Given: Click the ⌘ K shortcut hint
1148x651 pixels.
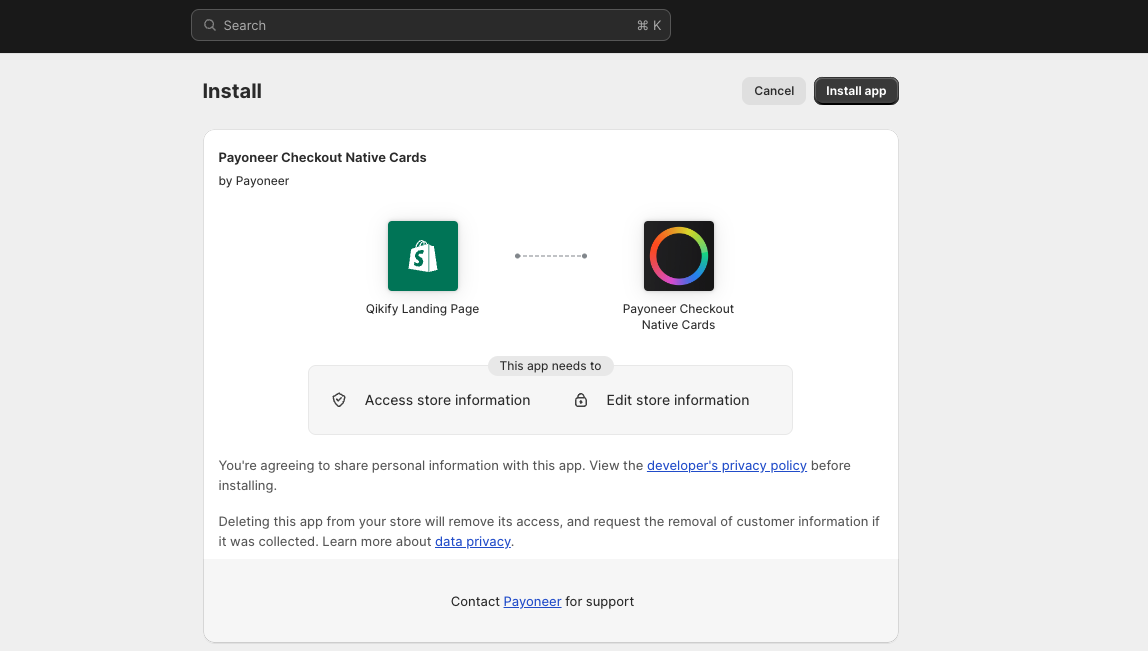Looking at the screenshot, I should 649,26.
